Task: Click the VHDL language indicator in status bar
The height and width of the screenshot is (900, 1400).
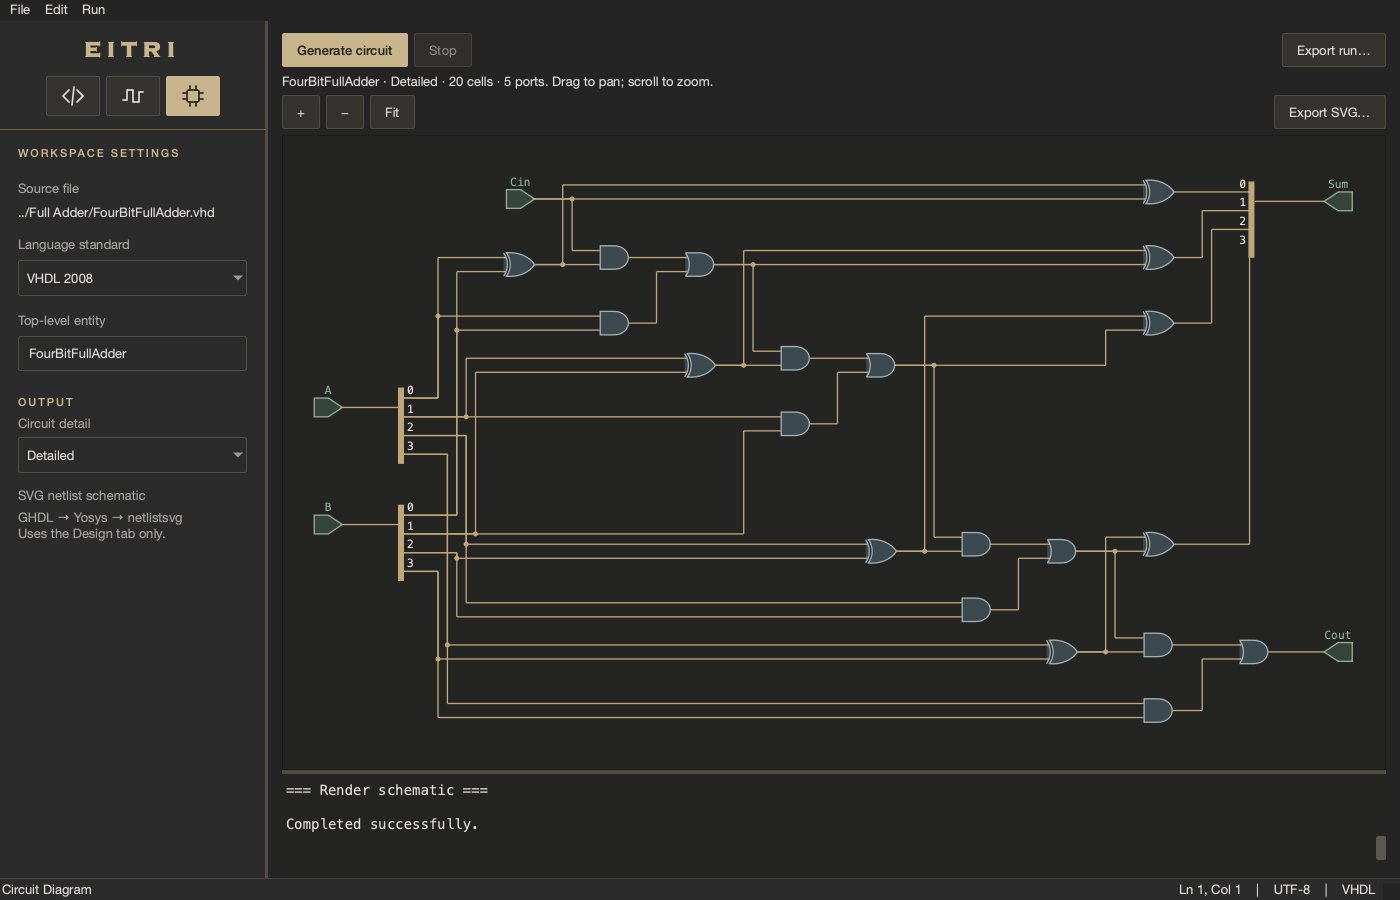Action: tap(1358, 889)
